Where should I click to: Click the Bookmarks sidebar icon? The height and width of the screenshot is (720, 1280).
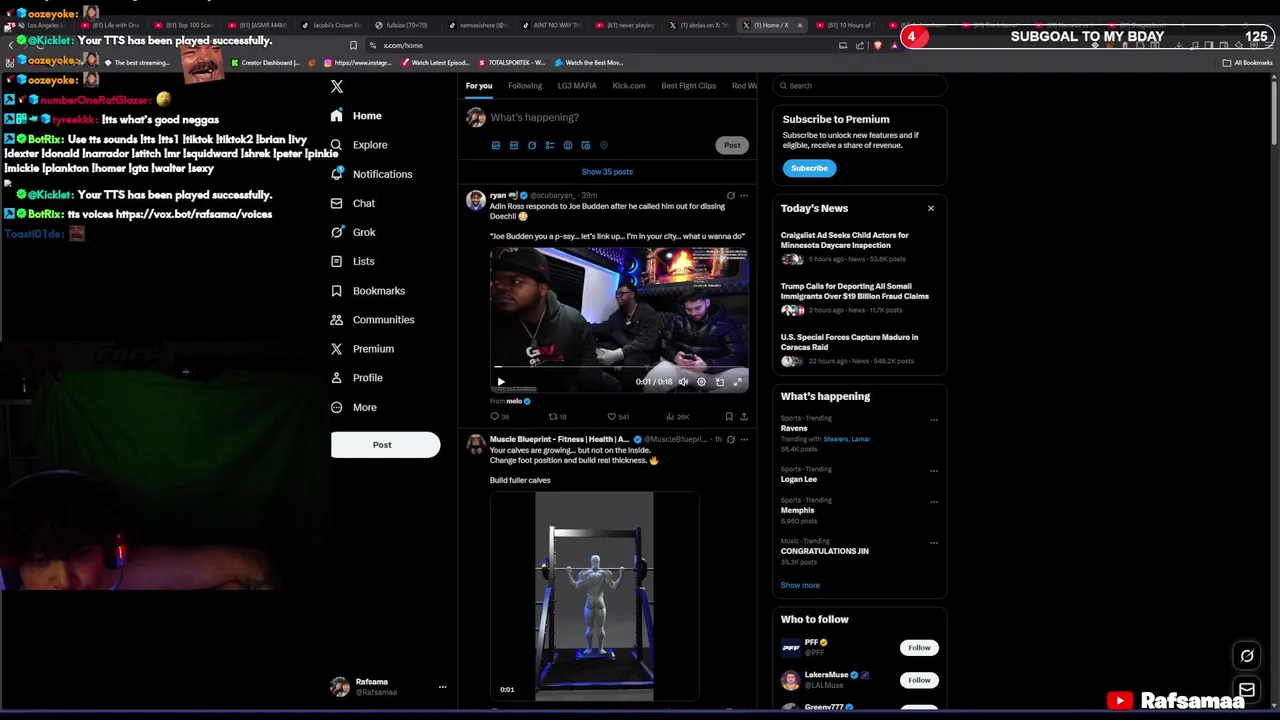tap(337, 291)
